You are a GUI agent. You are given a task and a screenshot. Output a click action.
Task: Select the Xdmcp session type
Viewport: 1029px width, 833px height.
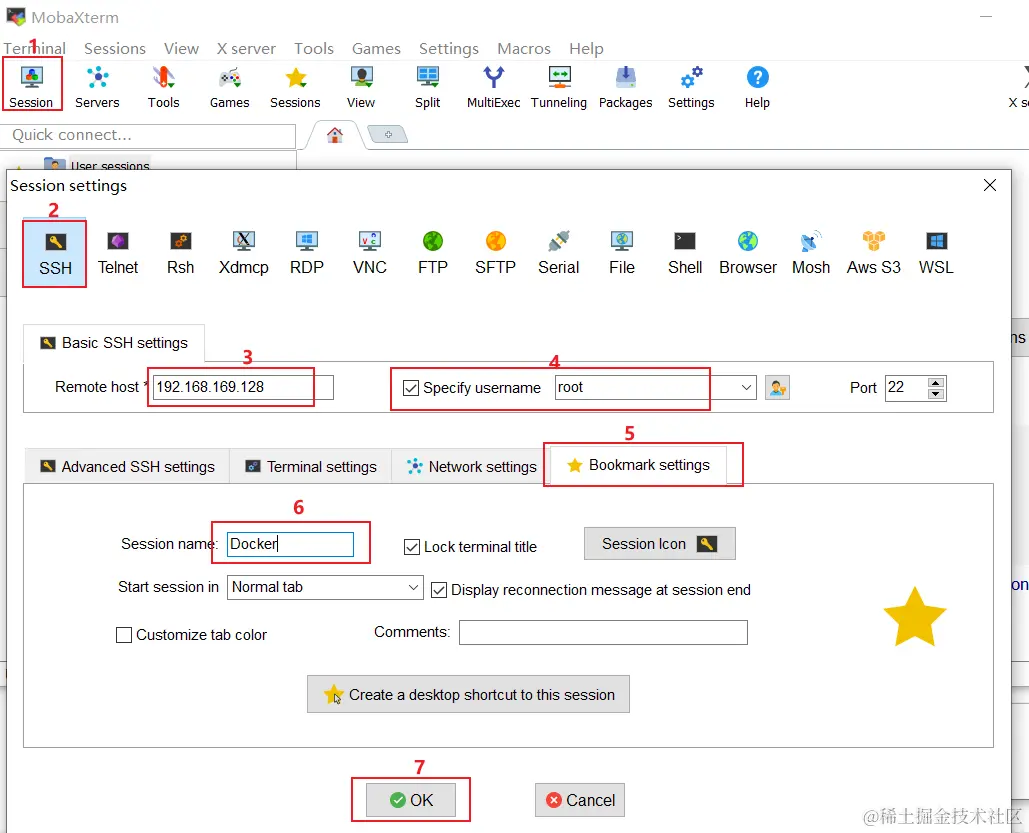point(243,253)
